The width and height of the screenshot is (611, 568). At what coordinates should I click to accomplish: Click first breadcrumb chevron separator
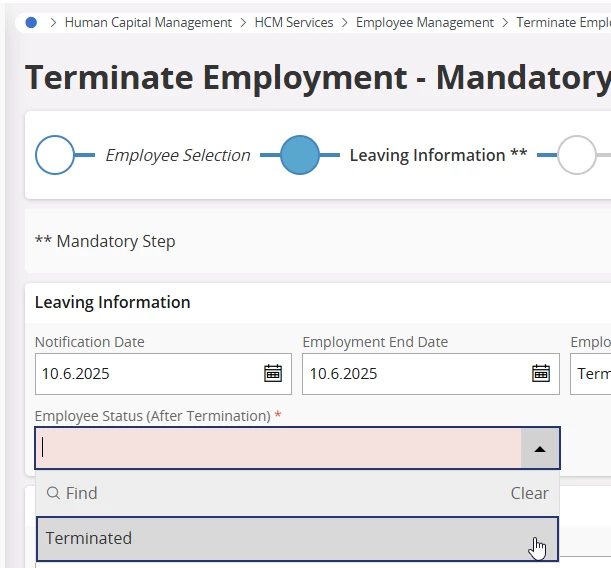point(53,22)
